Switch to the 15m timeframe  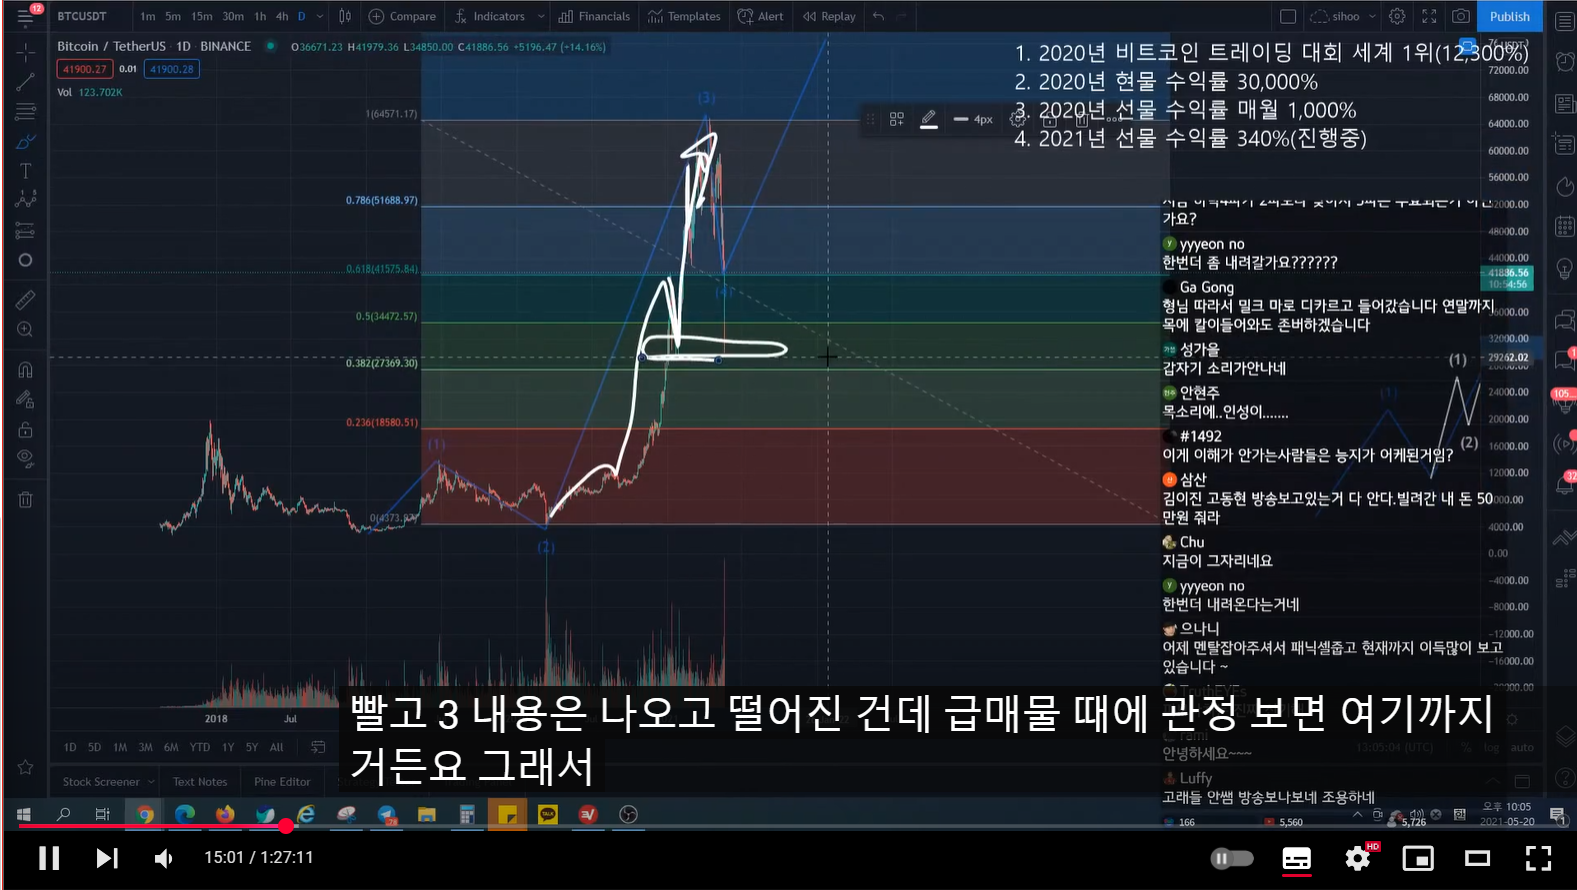202,16
